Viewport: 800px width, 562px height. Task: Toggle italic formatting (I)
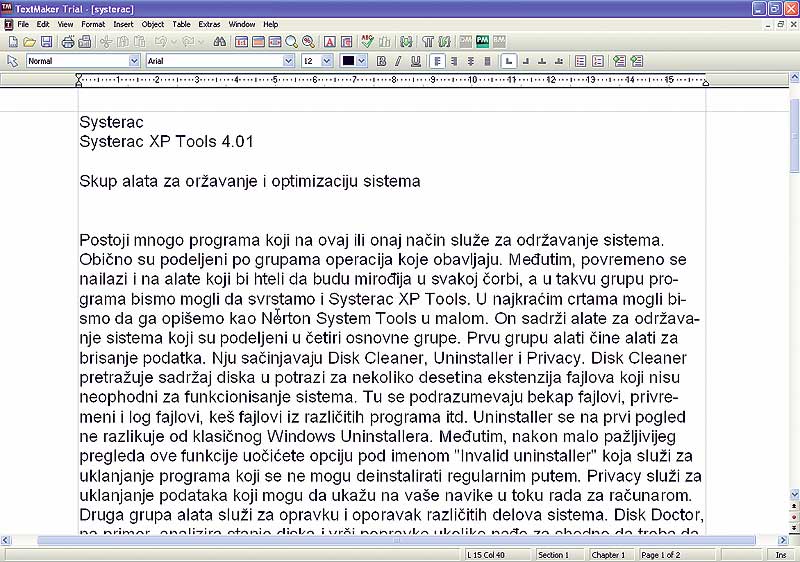[398, 61]
